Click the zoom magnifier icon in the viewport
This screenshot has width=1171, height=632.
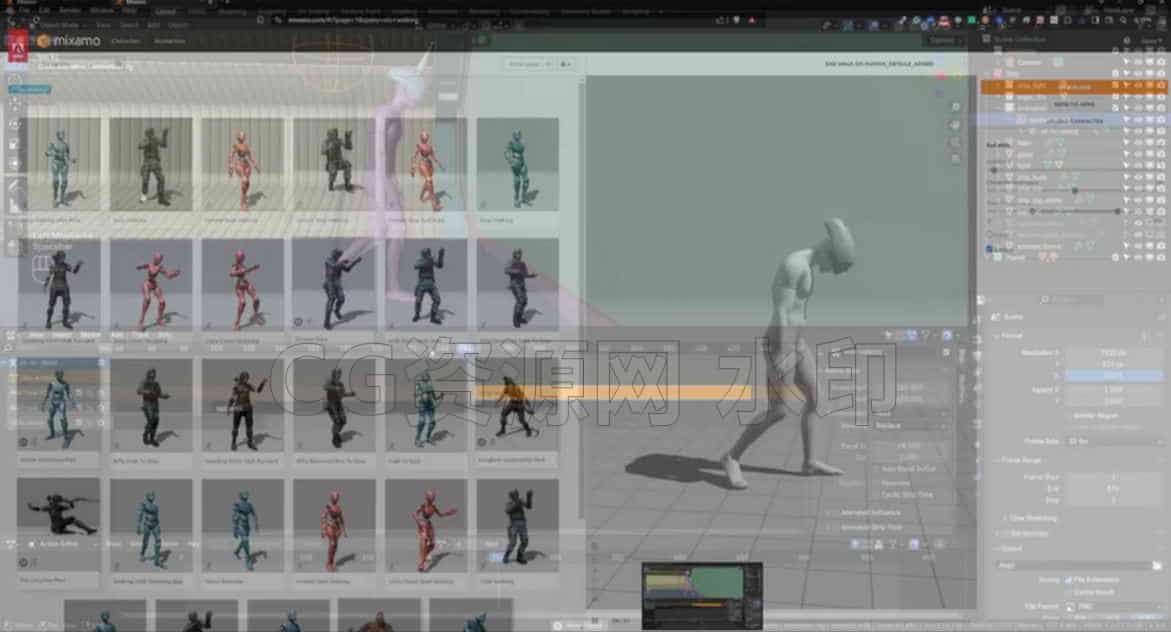(955, 107)
